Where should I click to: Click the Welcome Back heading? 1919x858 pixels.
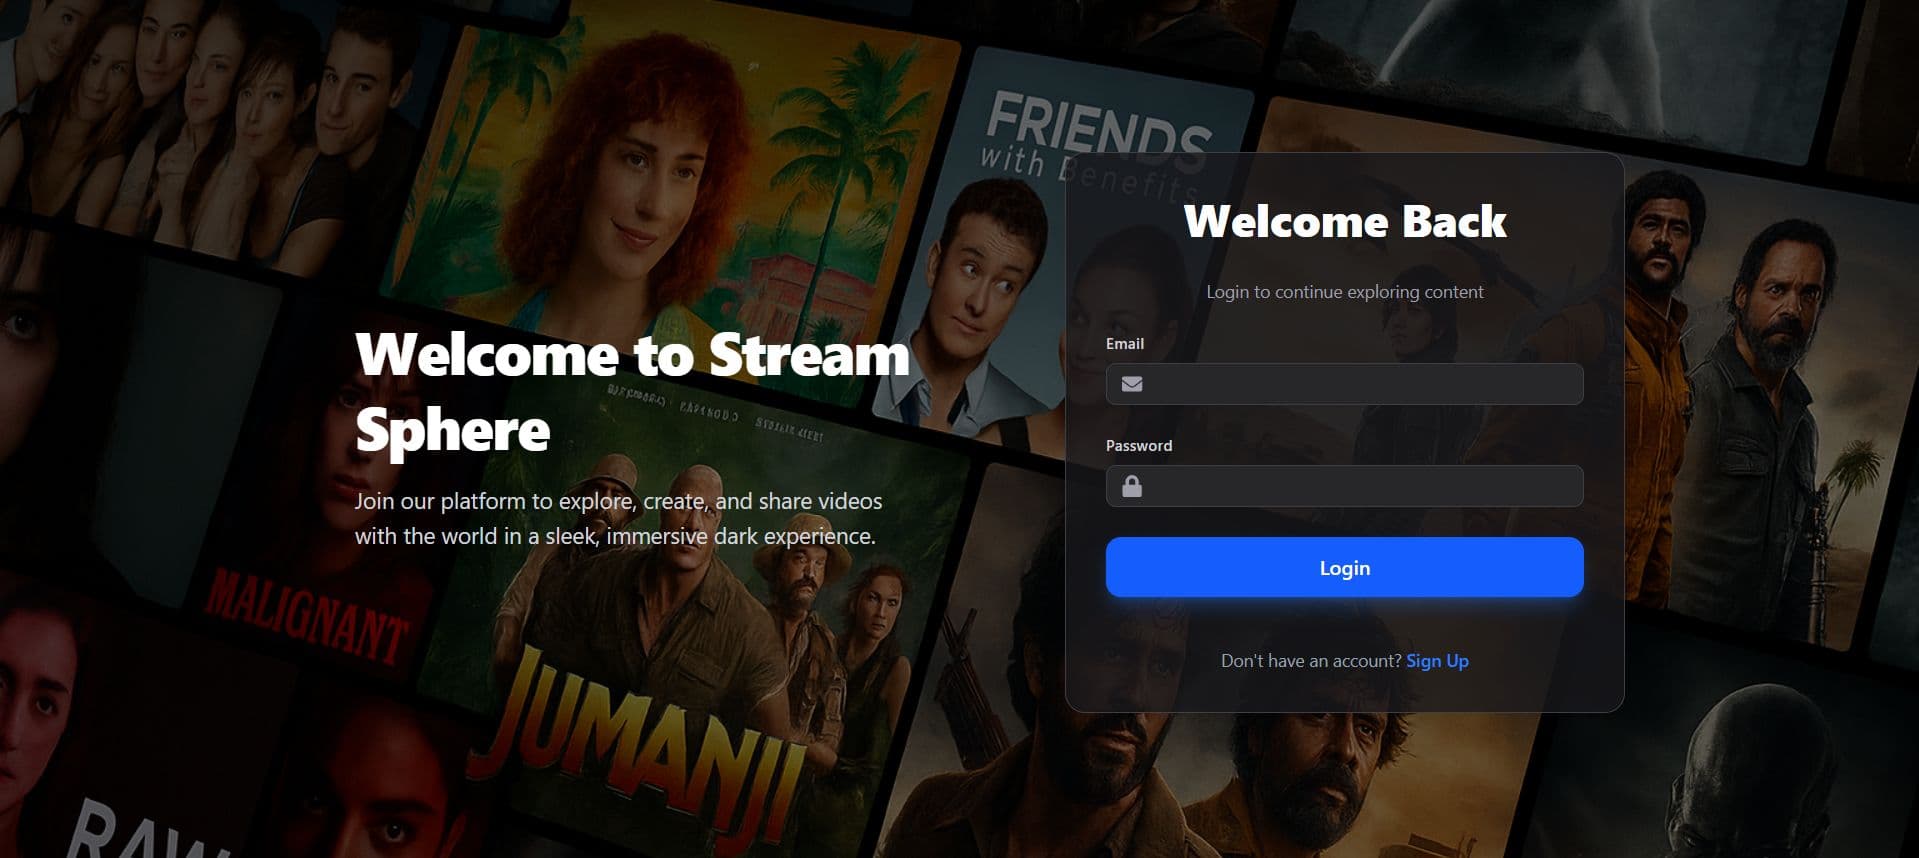(x=1344, y=221)
